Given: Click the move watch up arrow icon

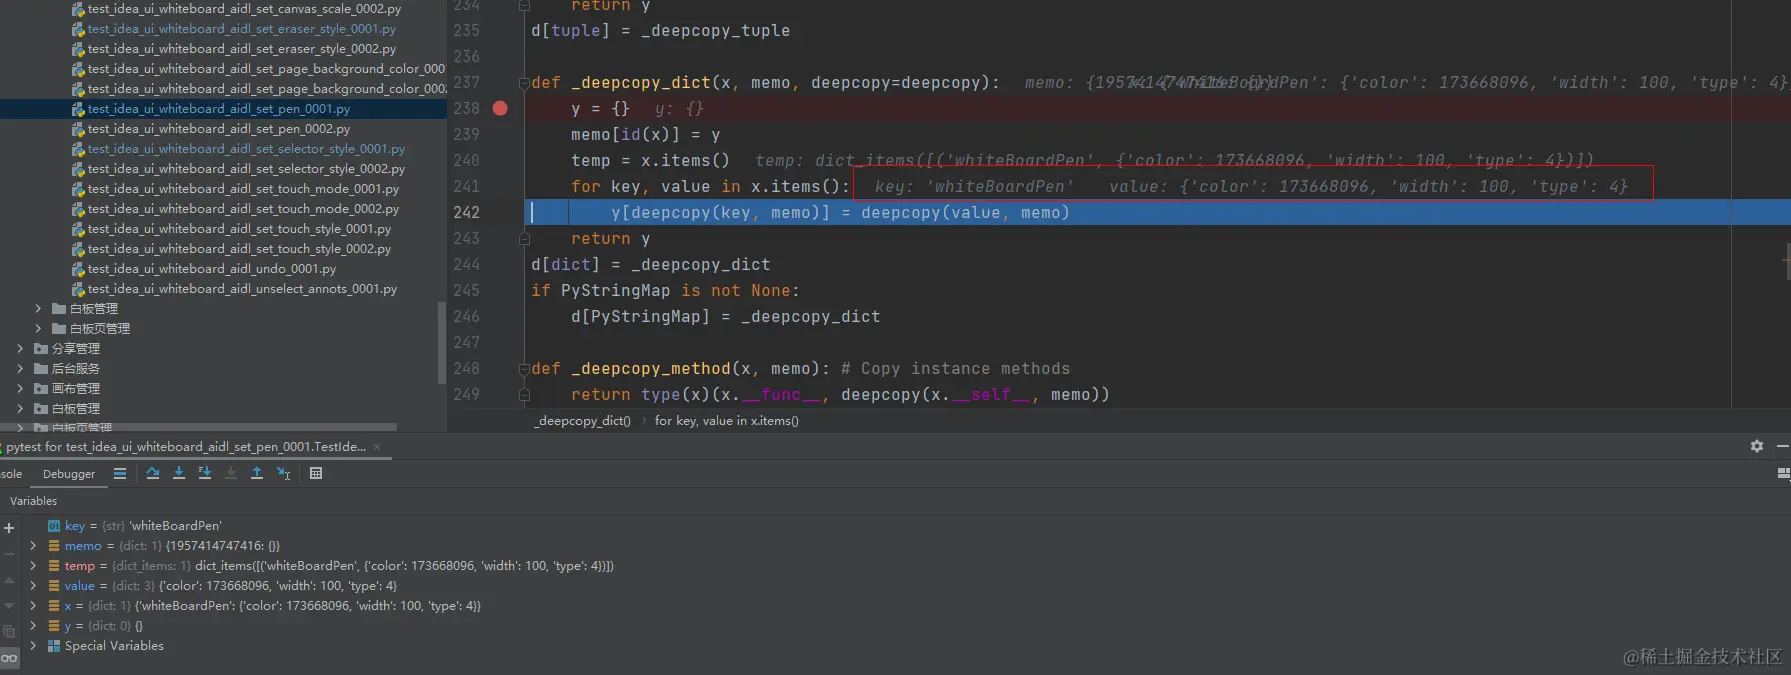Looking at the screenshot, I should [x=9, y=580].
